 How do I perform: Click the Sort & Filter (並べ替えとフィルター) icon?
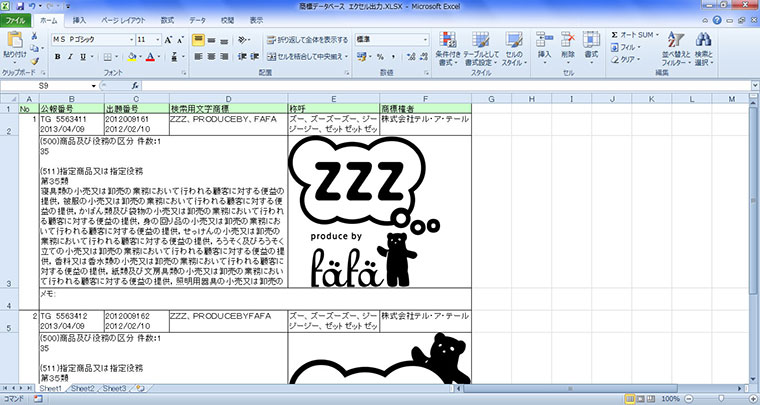(676, 40)
